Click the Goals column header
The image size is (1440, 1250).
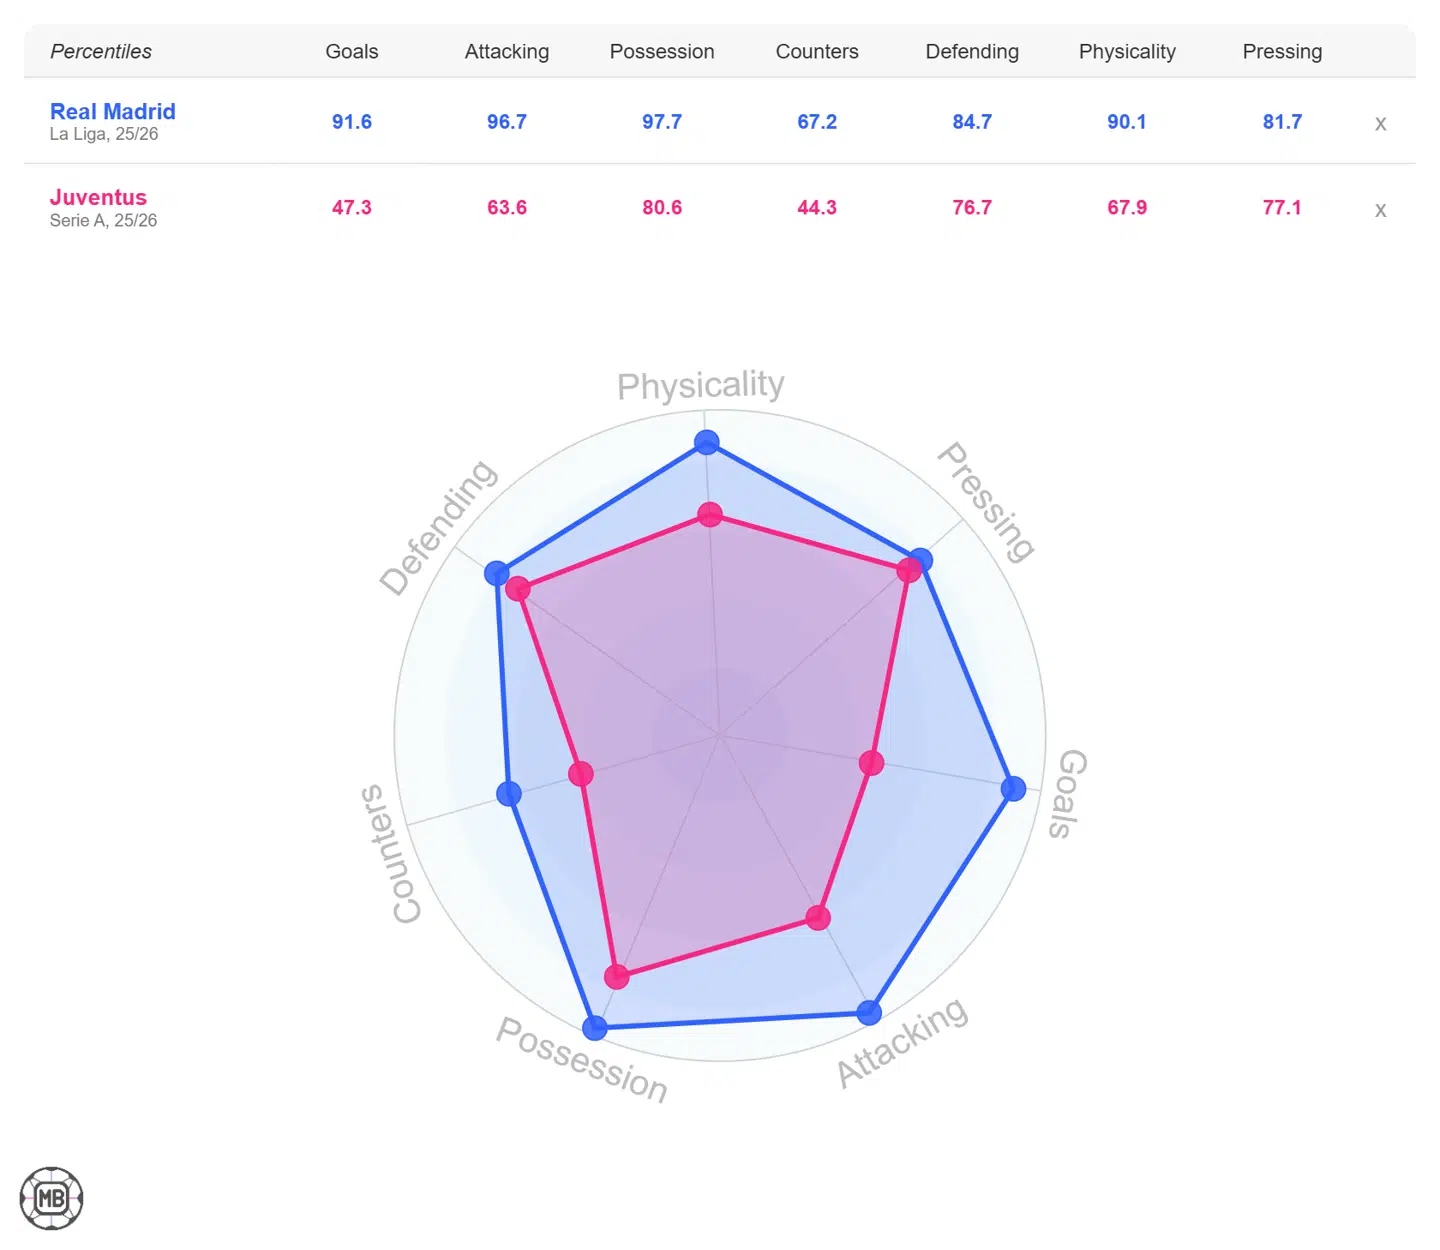tap(352, 51)
